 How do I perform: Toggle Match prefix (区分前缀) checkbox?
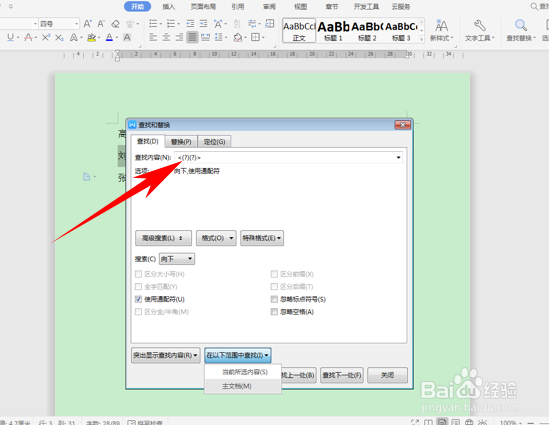click(274, 274)
